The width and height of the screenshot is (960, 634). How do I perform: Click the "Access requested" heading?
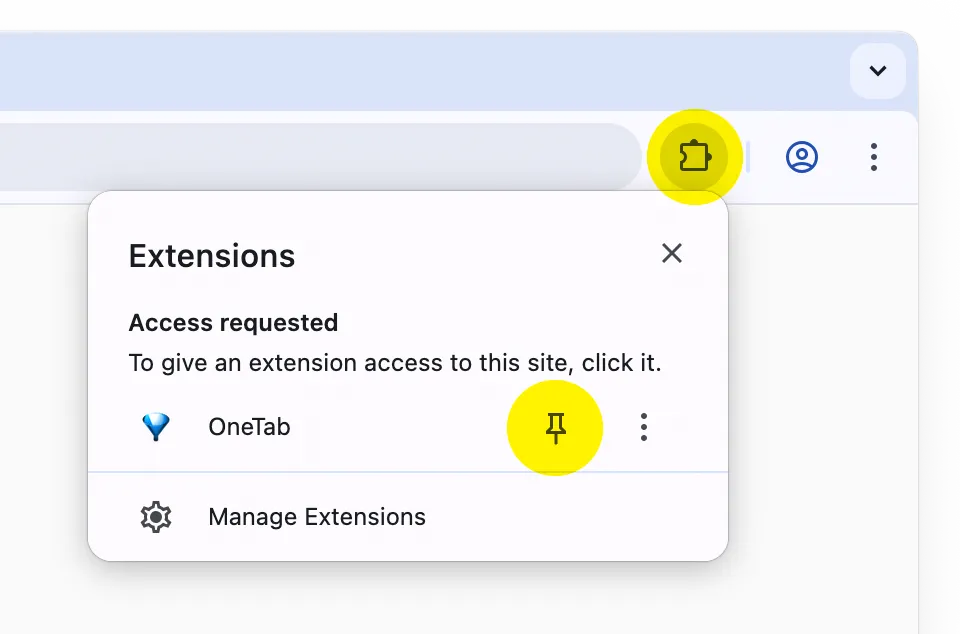233,323
